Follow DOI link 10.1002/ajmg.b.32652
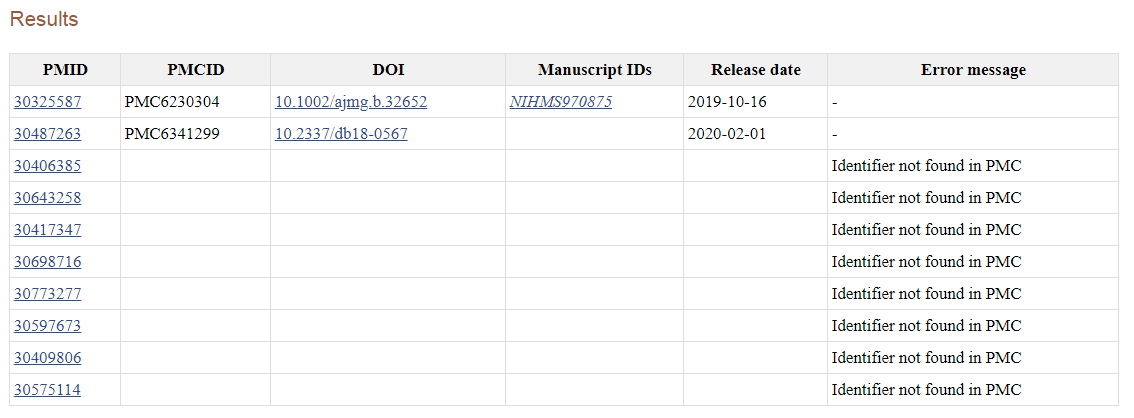Screen dimensions: 1134x418 (351, 102)
